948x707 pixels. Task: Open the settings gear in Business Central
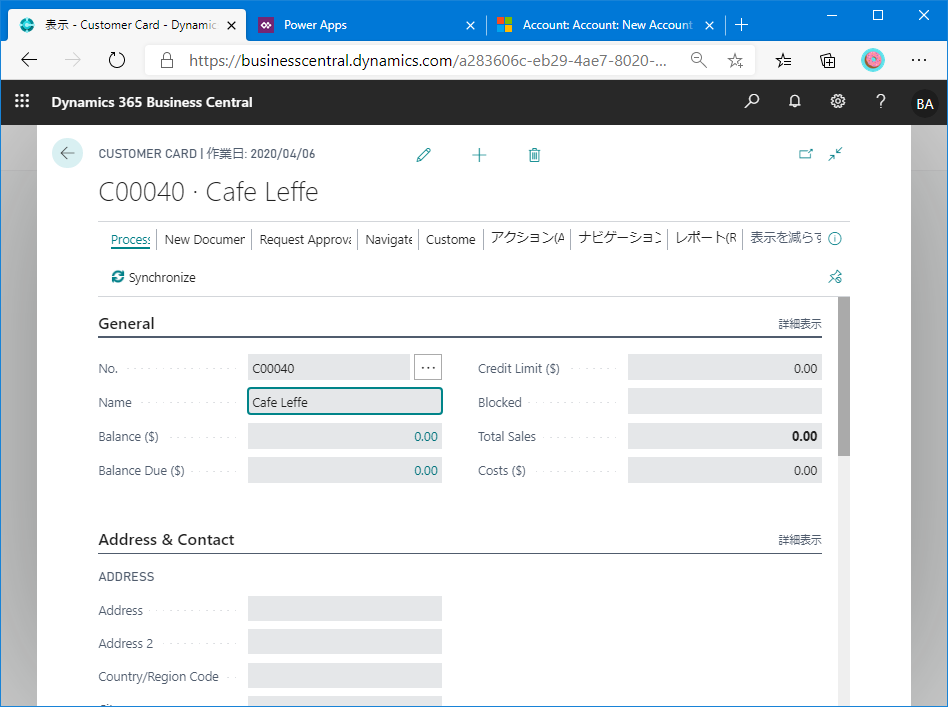[837, 101]
